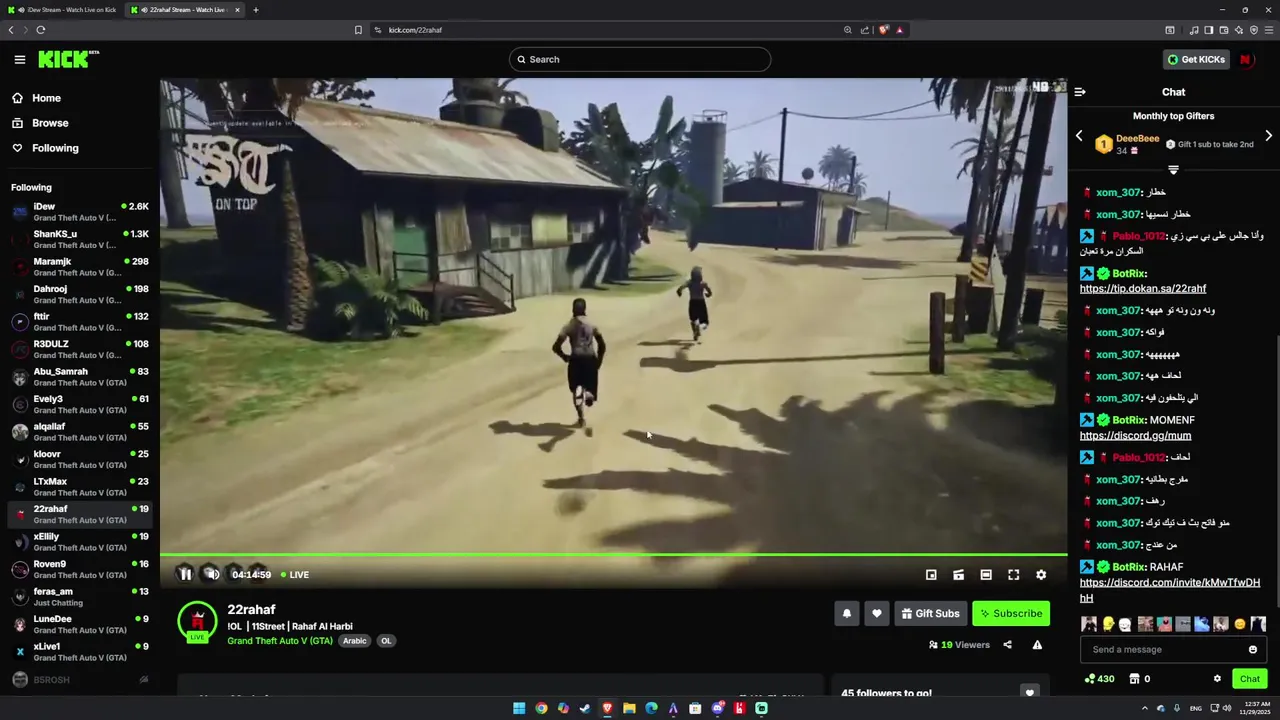The width and height of the screenshot is (1280, 720).
Task: Open xLive1 channel in Following list
Action: [x=80, y=651]
